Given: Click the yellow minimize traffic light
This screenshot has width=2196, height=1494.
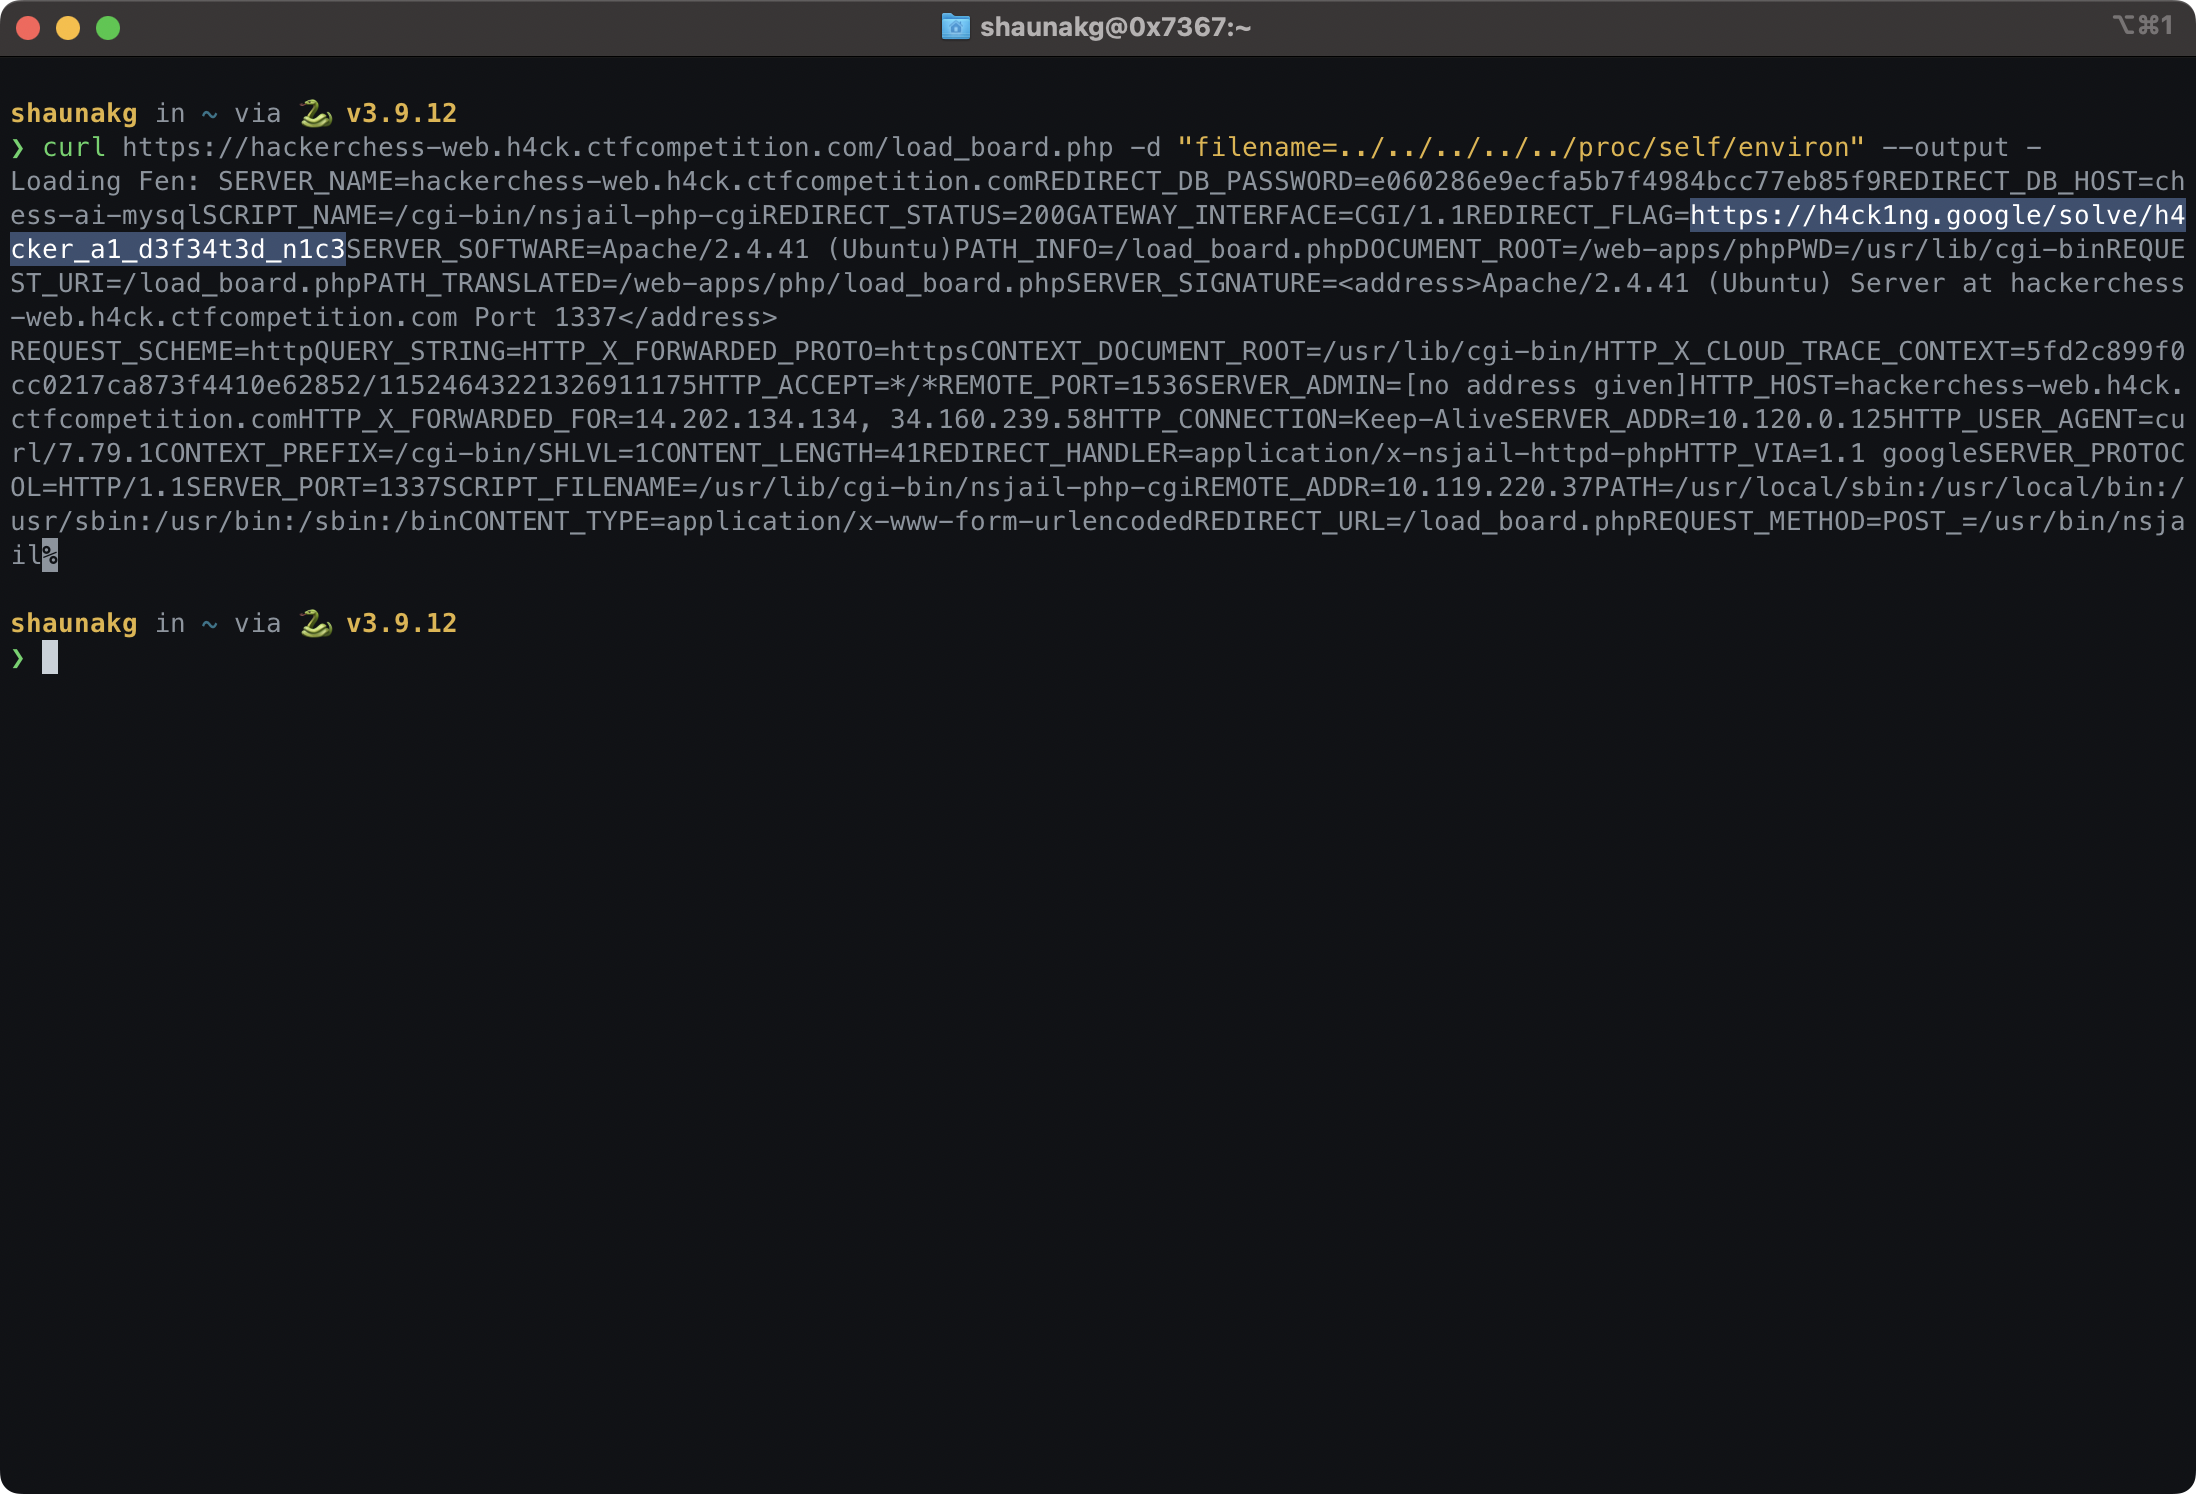Looking at the screenshot, I should coord(67,28).
